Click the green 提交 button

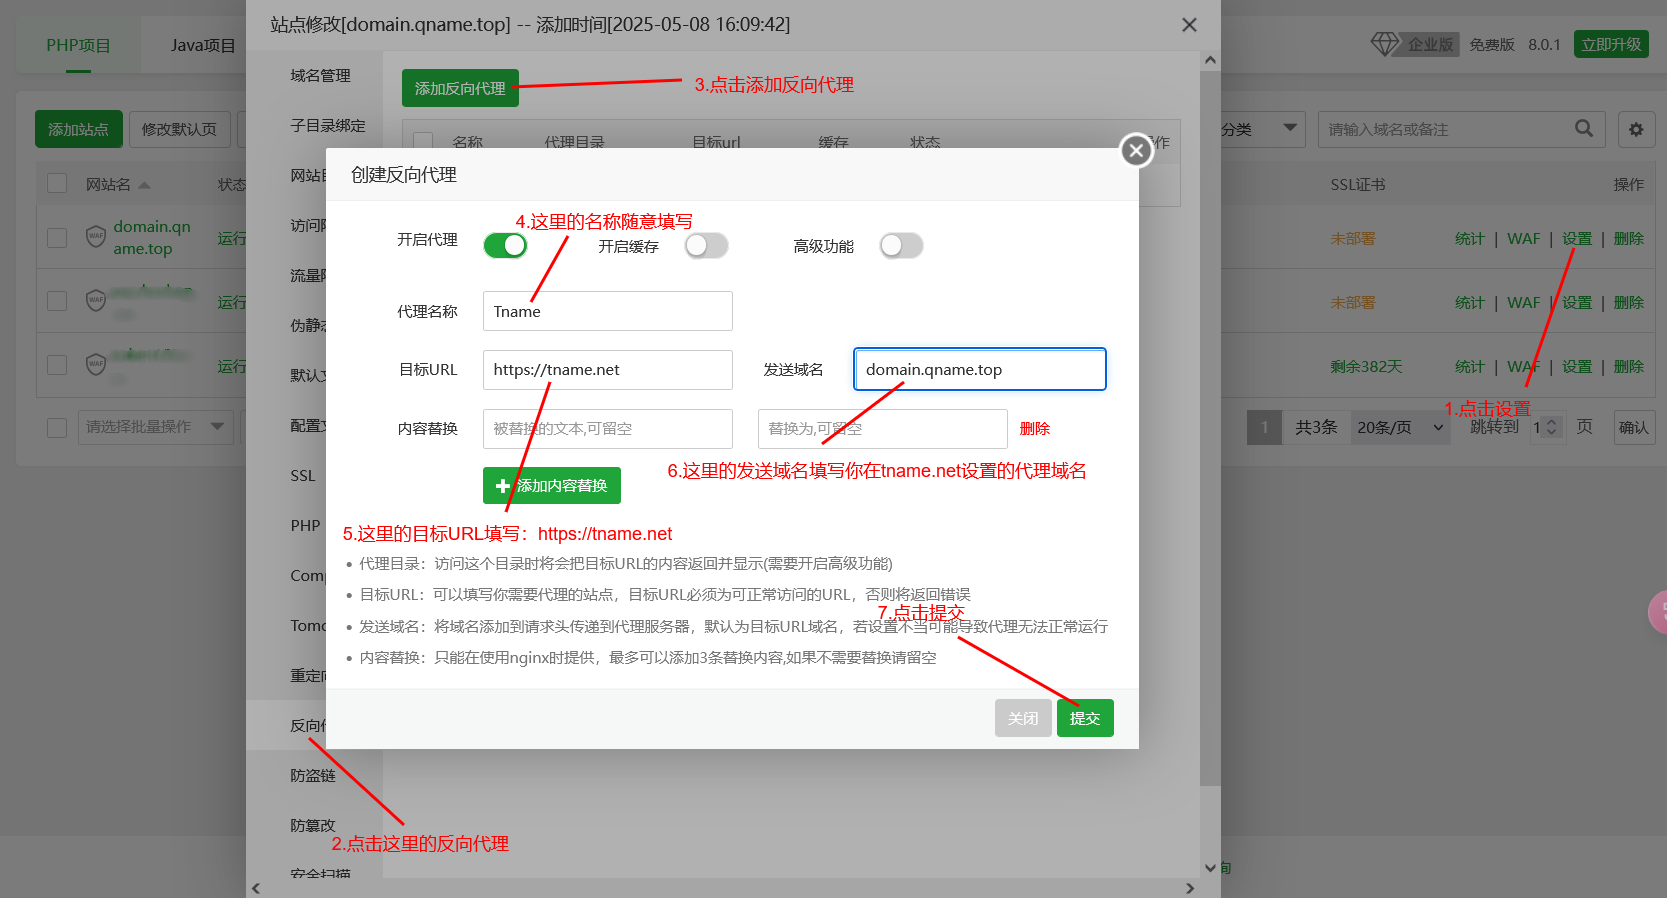click(x=1084, y=718)
